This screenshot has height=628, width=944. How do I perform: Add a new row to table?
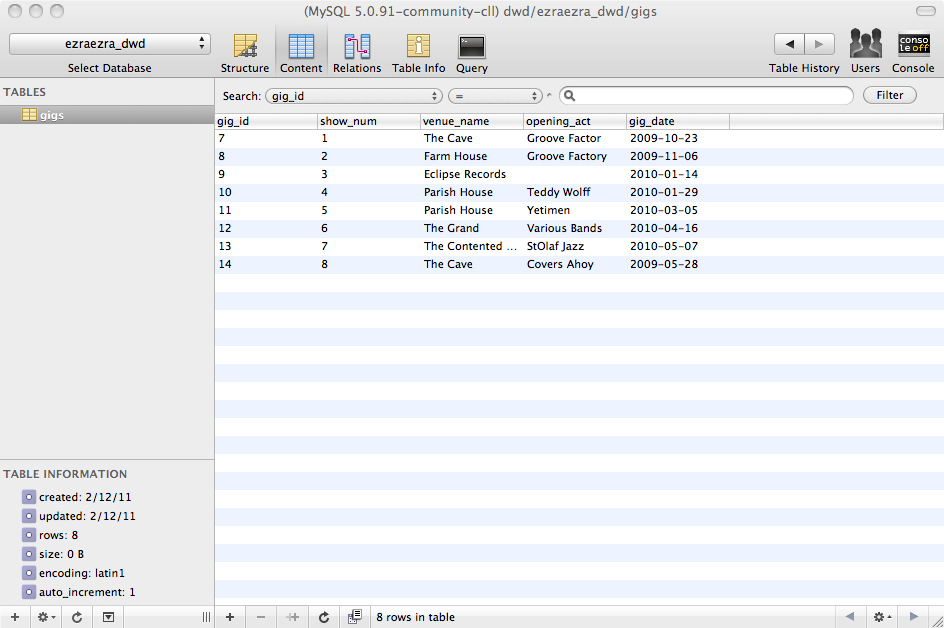click(x=230, y=617)
